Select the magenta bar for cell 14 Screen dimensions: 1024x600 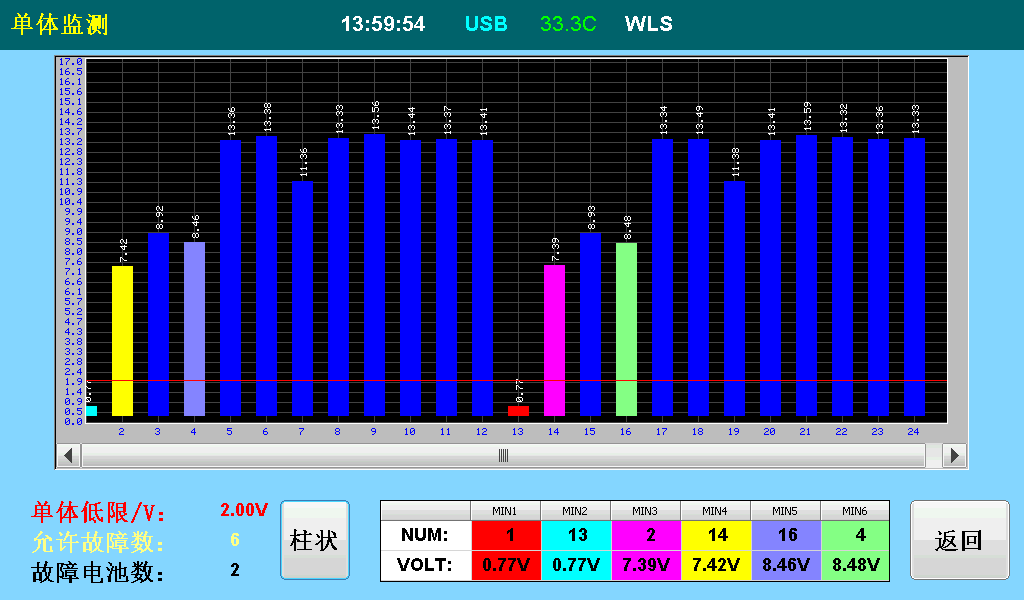pyautogui.click(x=554, y=340)
